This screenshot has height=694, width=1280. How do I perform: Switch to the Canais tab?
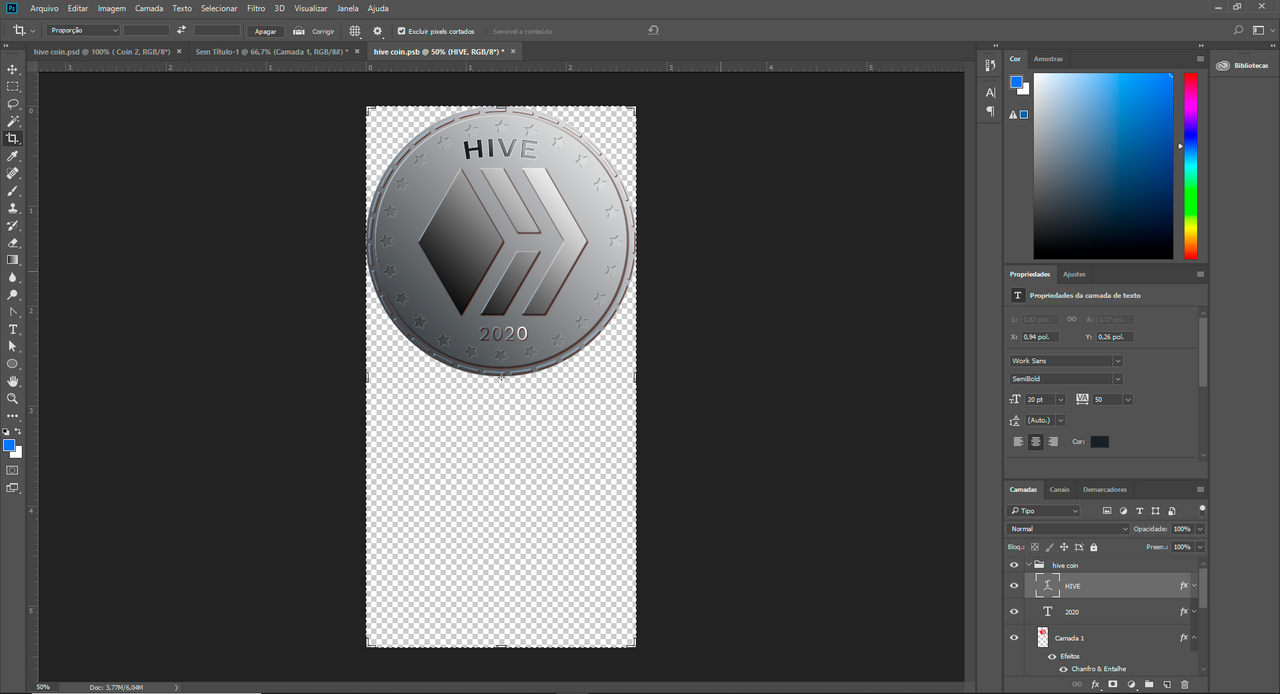tap(1059, 489)
